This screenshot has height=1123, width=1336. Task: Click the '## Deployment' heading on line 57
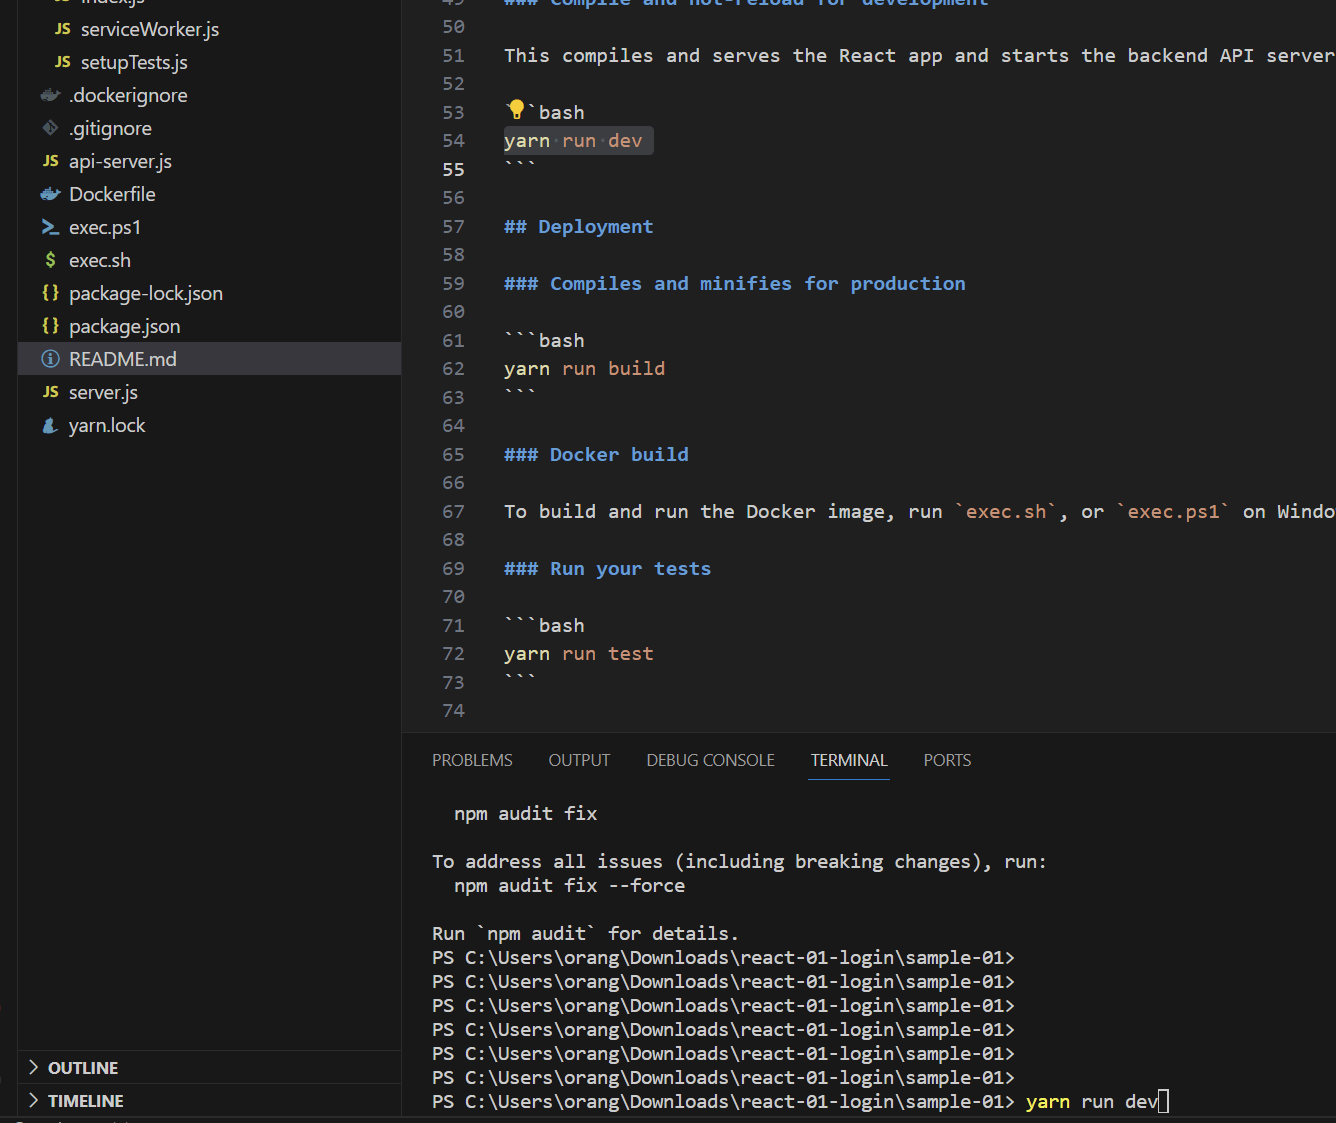pos(578,227)
